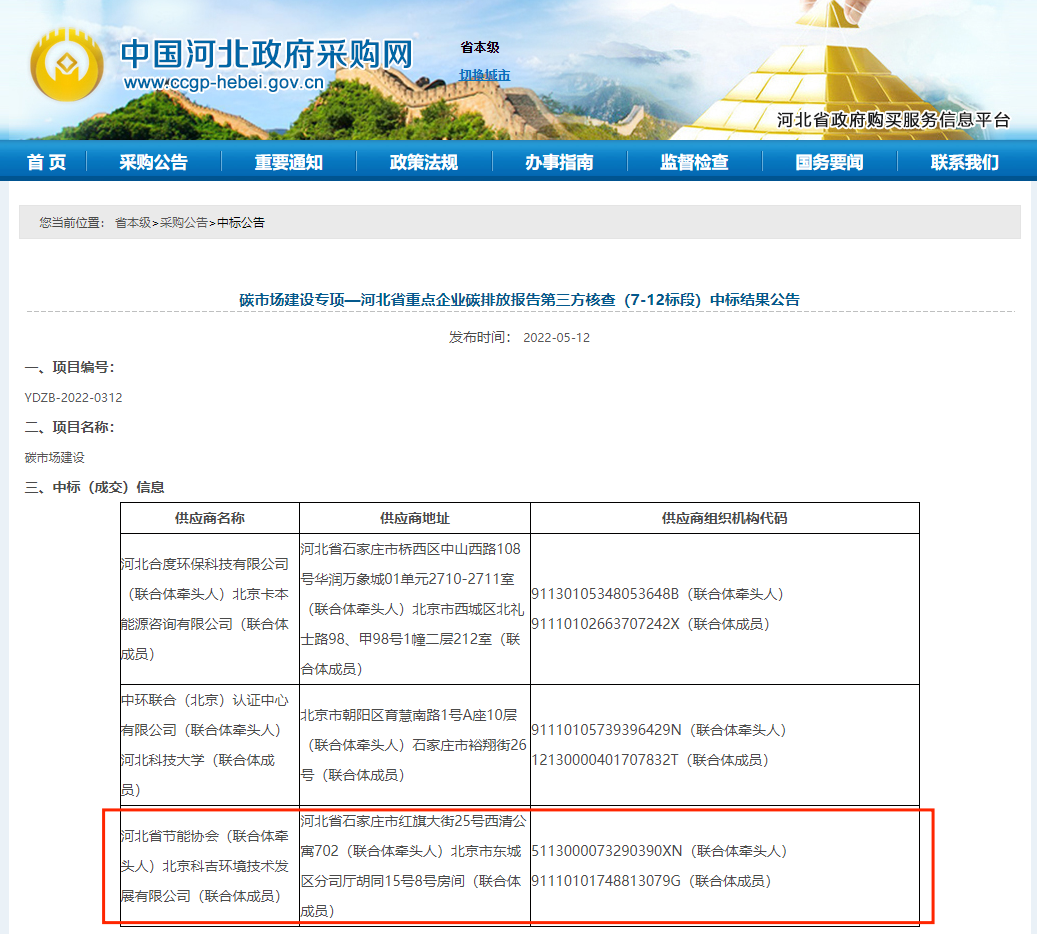This screenshot has height=934, width=1037.
Task: Select 中标公告 in the breadcrumb trail
Action: [x=240, y=223]
